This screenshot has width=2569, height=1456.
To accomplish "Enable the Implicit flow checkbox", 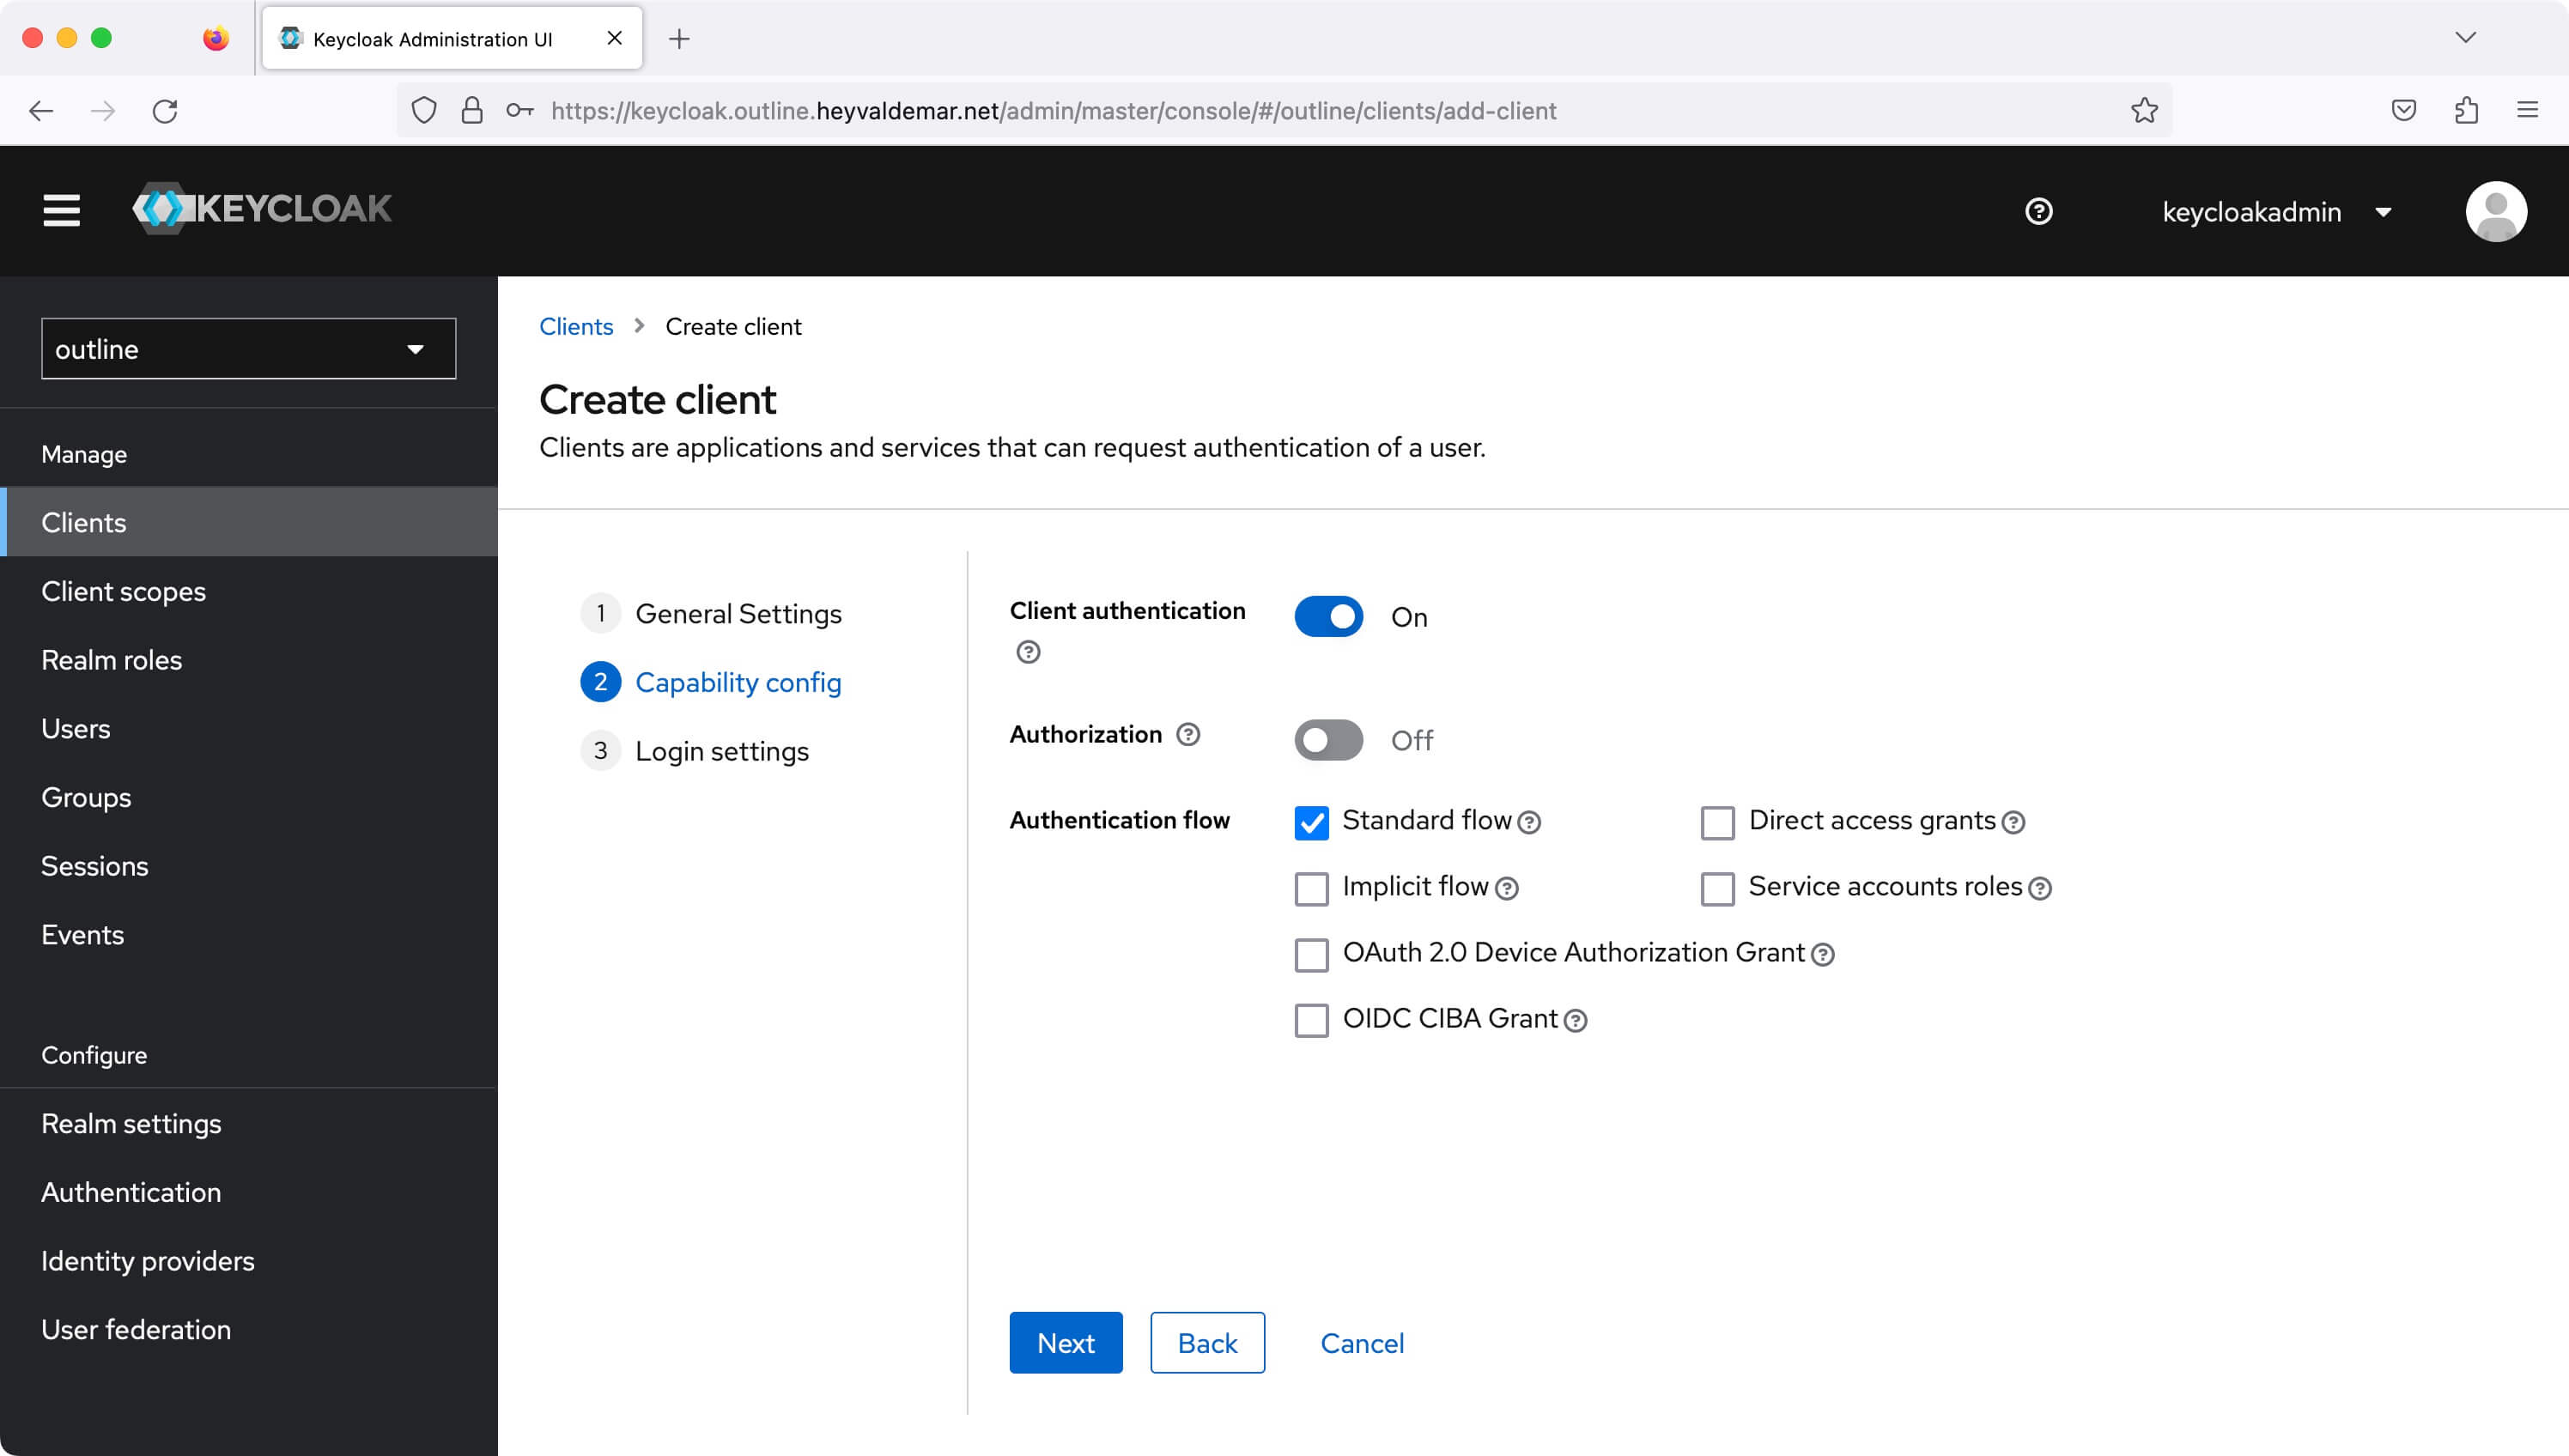I will [1311, 886].
